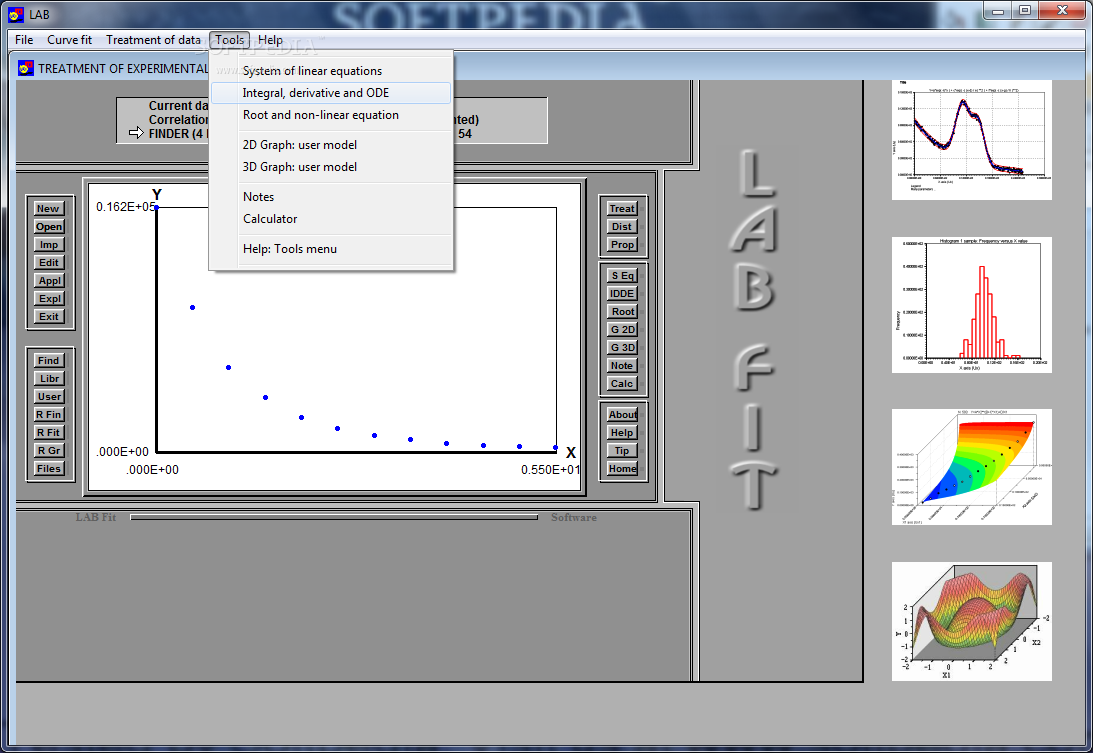Click the Treatment of Experimental window icon
This screenshot has width=1093, height=753.
pos(26,68)
